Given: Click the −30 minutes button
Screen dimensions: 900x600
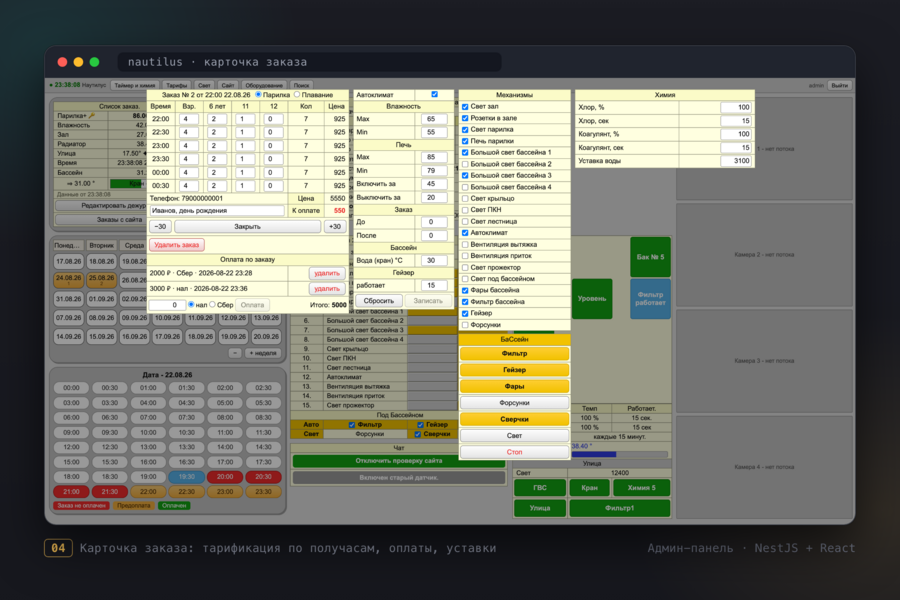Looking at the screenshot, I should tap(160, 227).
